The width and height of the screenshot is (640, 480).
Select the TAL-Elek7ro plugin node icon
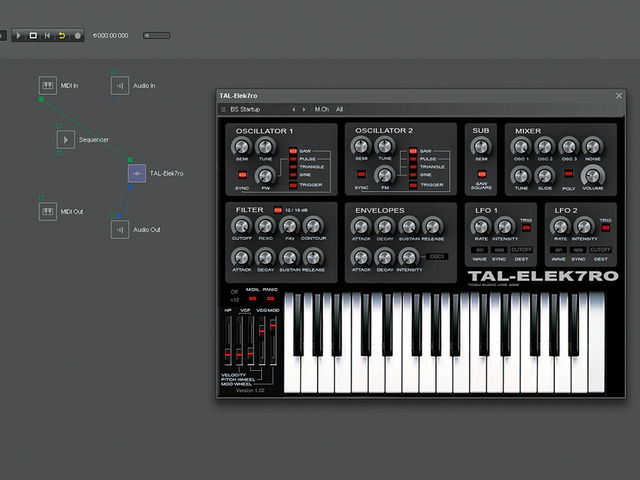click(137, 173)
